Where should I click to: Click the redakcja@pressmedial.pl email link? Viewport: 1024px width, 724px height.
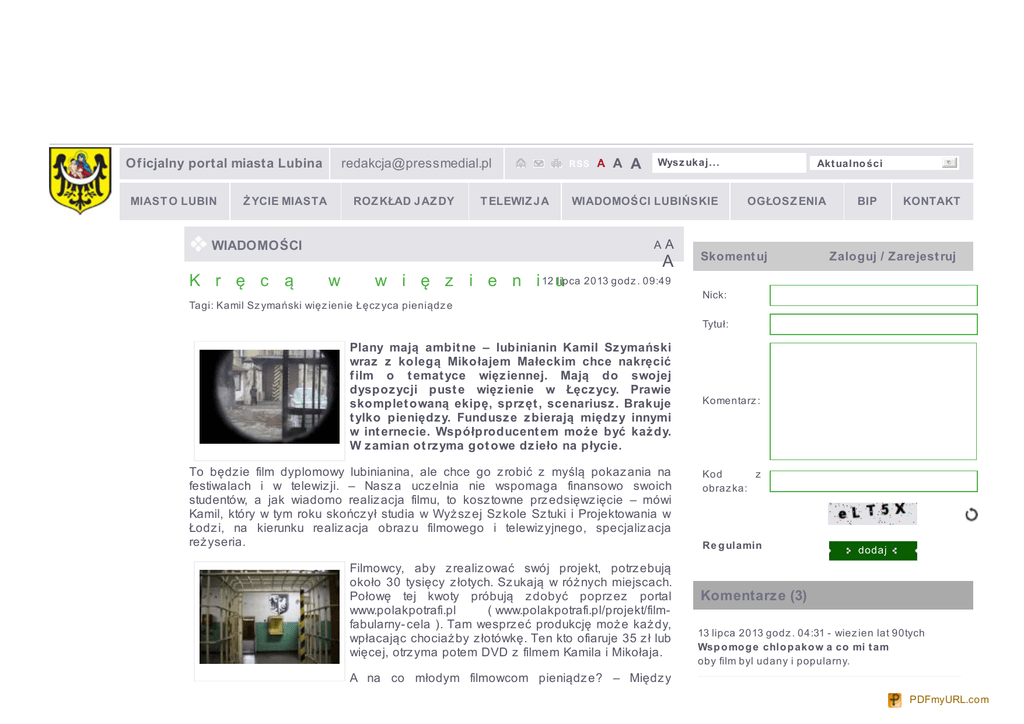click(x=416, y=163)
